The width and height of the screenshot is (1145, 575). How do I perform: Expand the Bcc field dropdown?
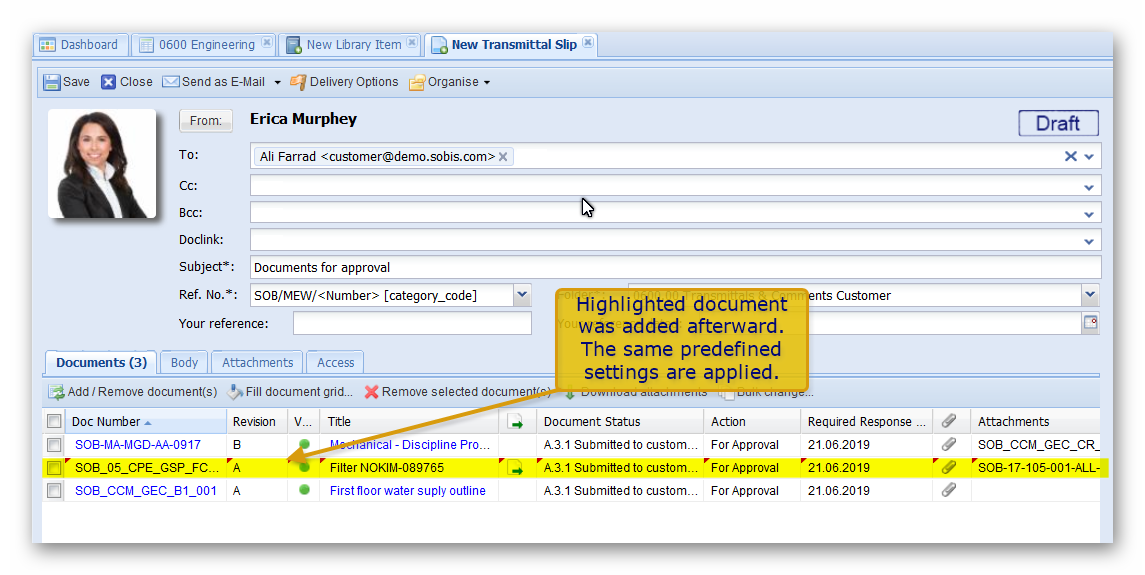click(x=1089, y=214)
